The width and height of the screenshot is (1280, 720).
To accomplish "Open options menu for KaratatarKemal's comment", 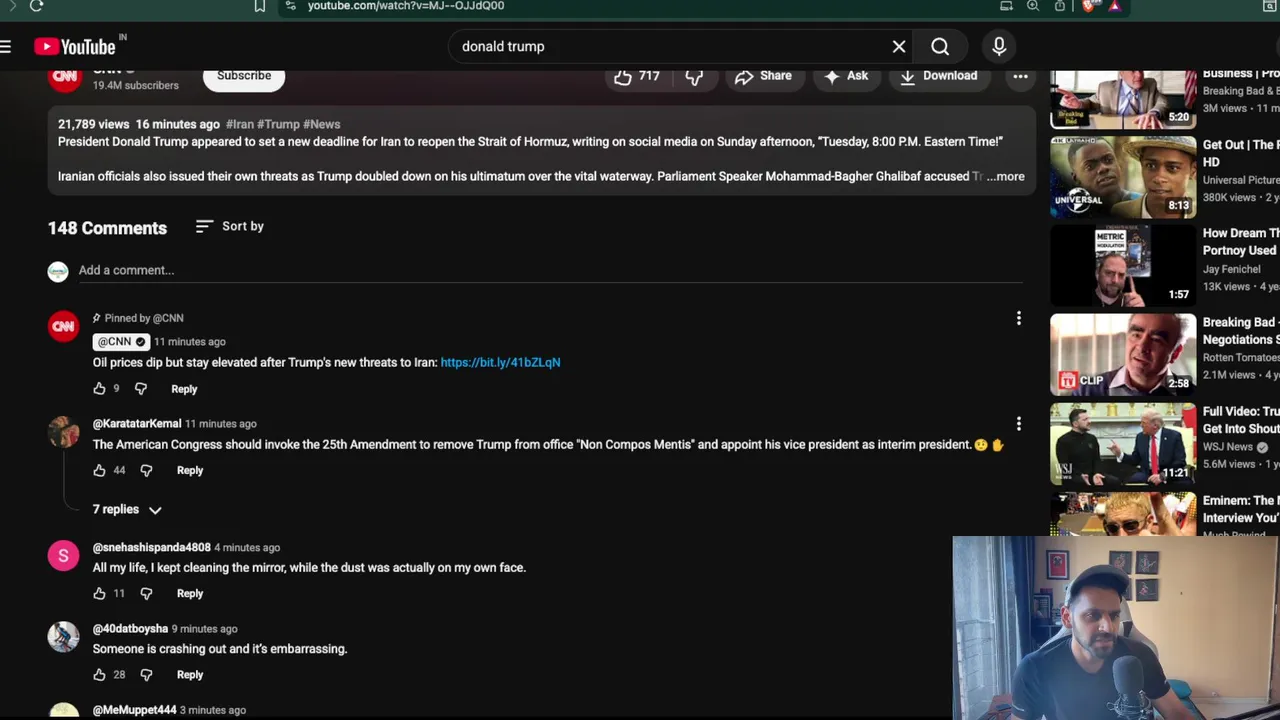I will pos(1018,424).
